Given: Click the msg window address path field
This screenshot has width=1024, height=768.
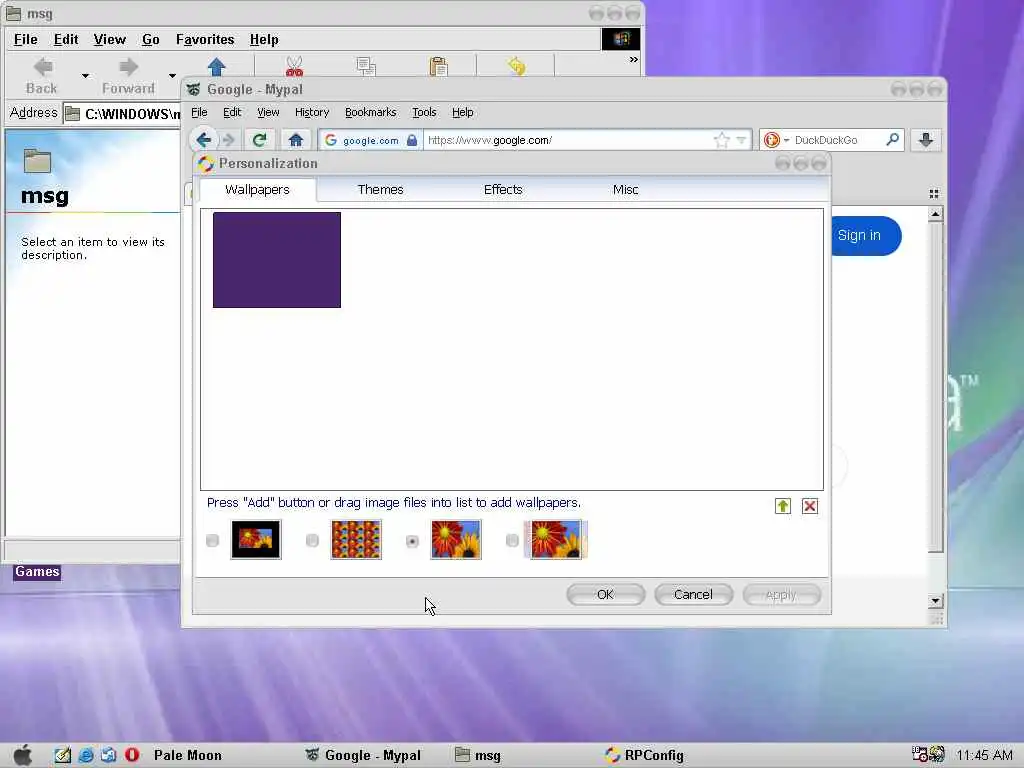Looking at the screenshot, I should [124, 114].
